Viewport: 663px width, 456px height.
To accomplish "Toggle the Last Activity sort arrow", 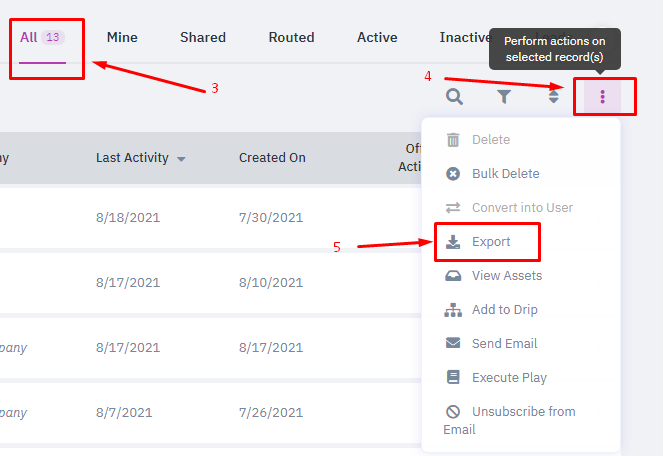I will click(181, 159).
